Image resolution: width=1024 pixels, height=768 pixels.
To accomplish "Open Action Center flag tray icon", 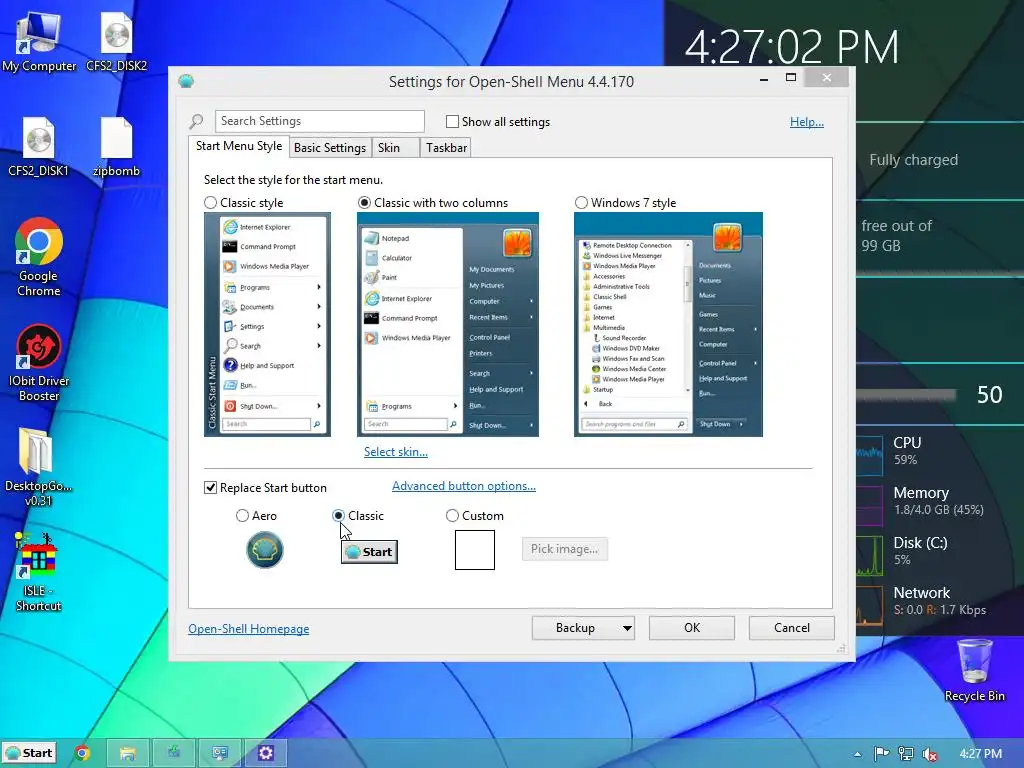I will [881, 754].
